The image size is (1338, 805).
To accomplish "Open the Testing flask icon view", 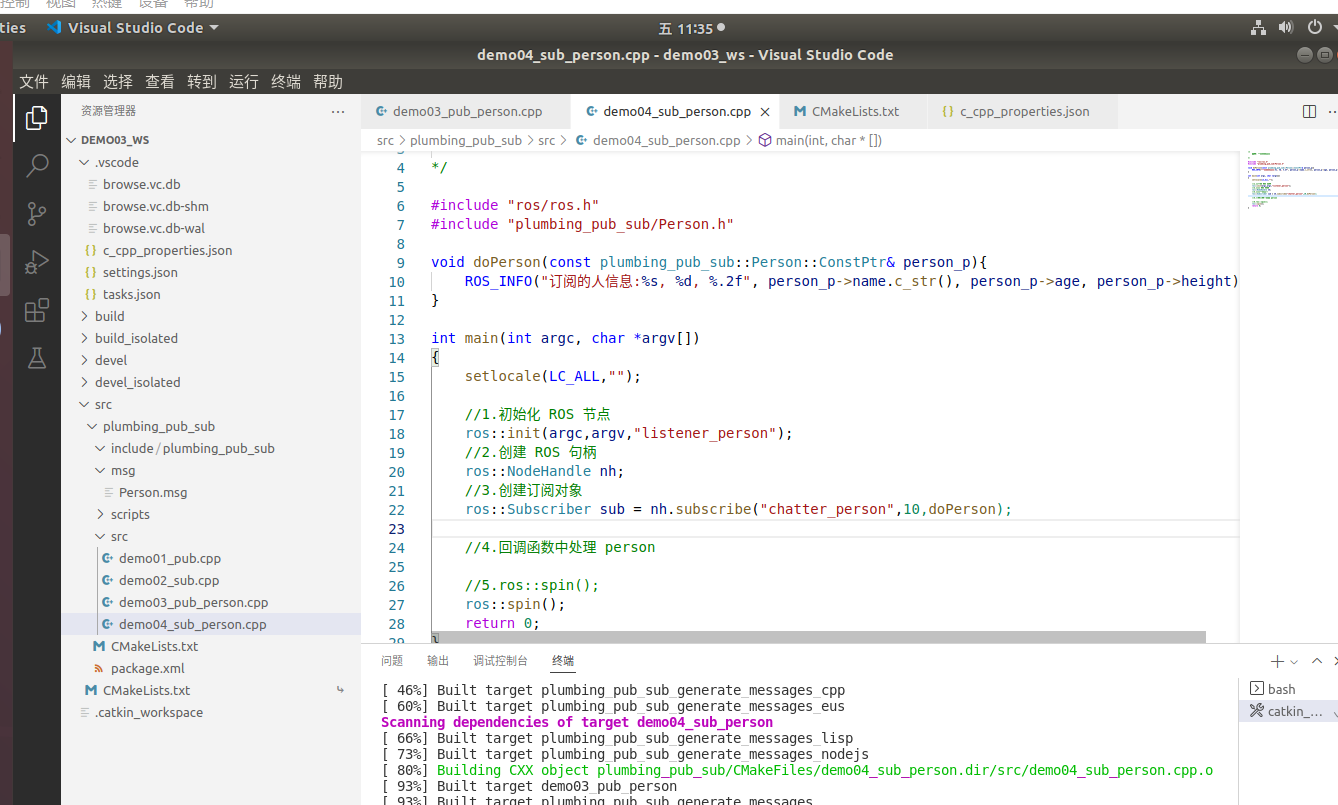I will pos(37,358).
